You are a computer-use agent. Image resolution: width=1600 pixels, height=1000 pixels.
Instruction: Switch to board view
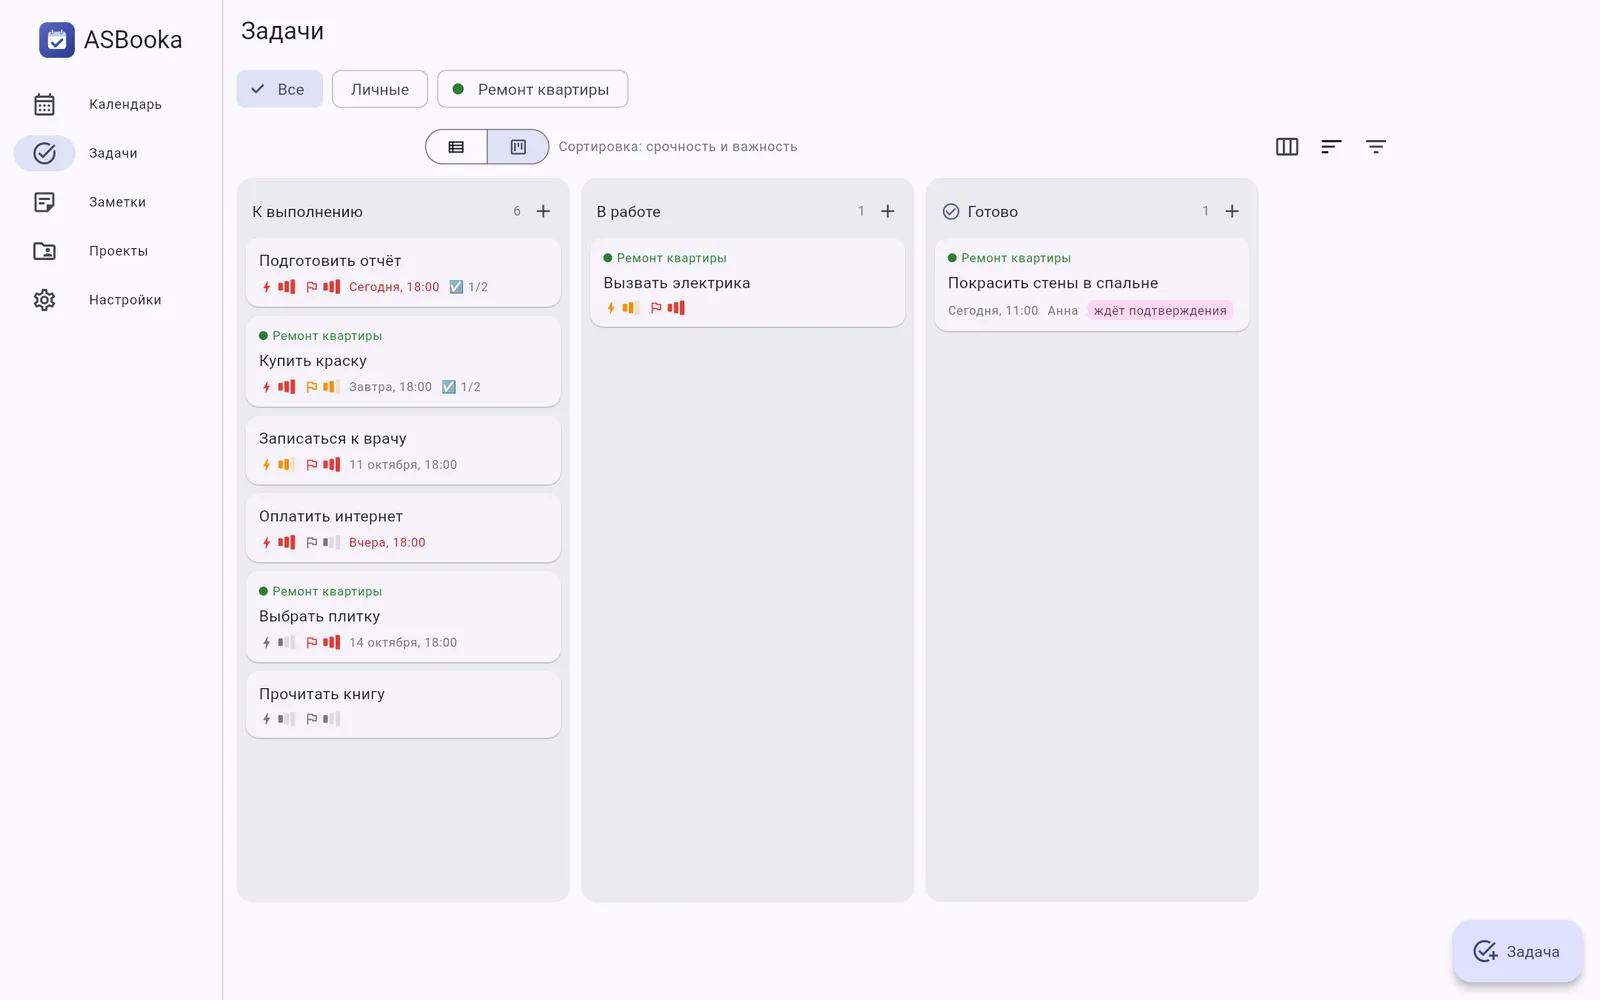click(x=518, y=147)
